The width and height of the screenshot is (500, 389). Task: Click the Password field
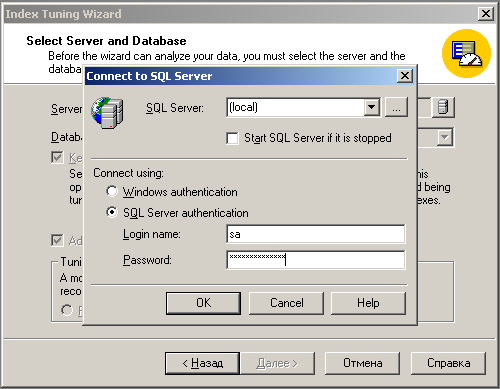point(316,260)
